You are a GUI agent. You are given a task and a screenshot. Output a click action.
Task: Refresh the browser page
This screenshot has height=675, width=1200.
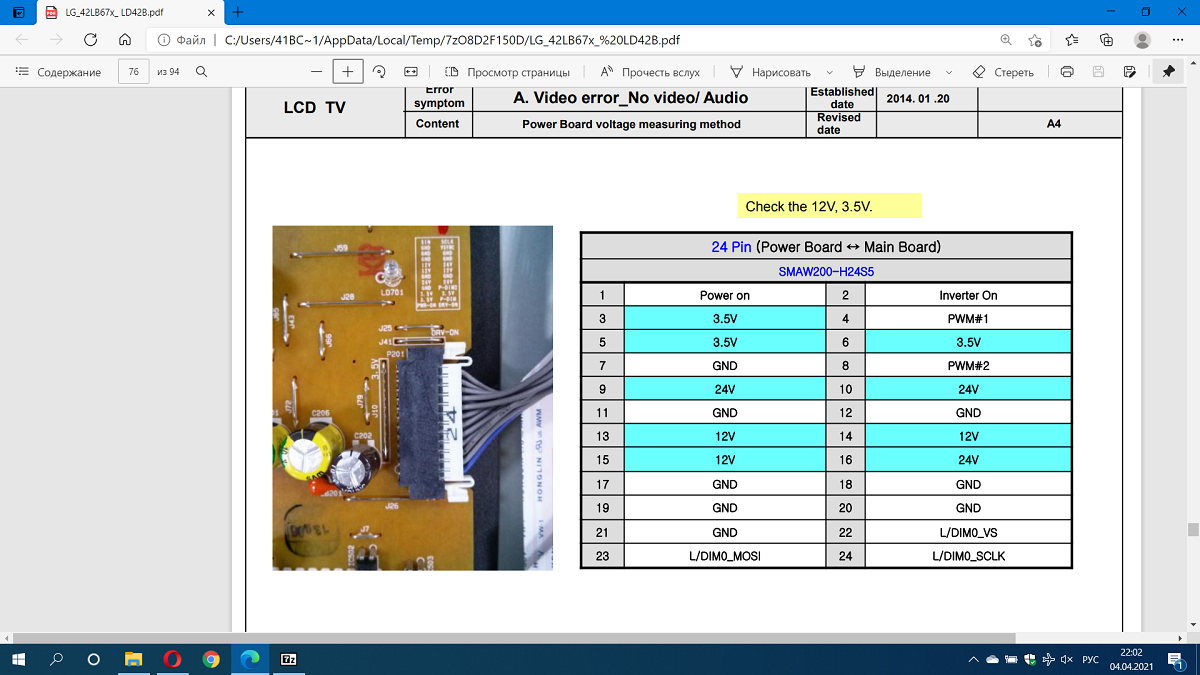click(90, 40)
